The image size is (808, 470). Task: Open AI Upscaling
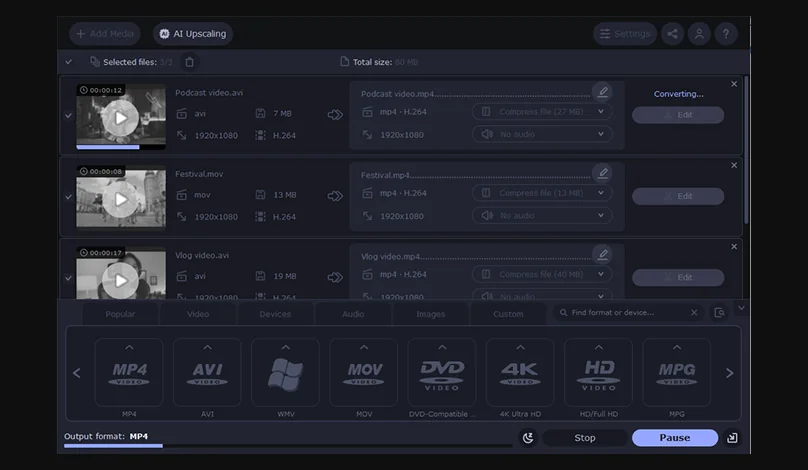(193, 34)
